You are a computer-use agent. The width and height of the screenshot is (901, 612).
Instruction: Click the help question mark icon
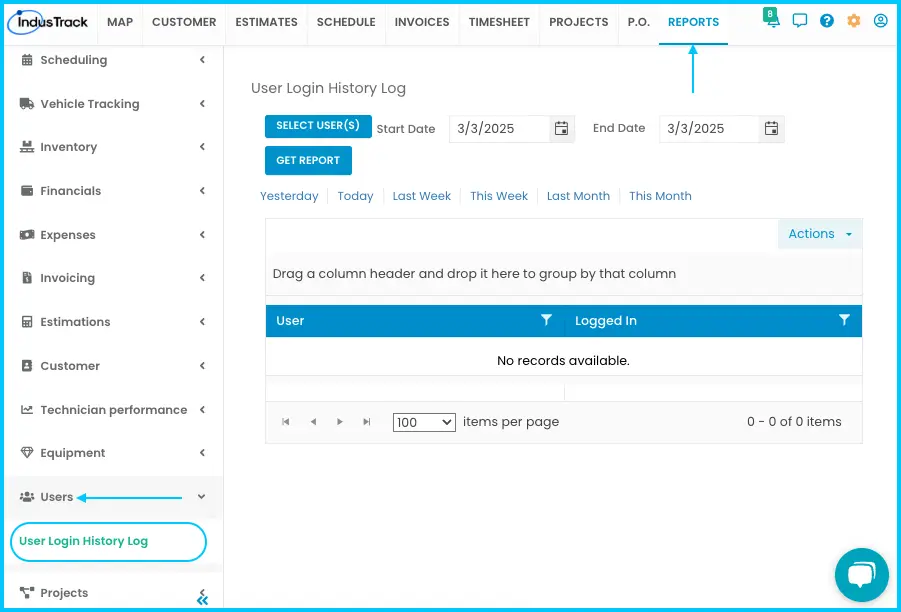coord(826,21)
